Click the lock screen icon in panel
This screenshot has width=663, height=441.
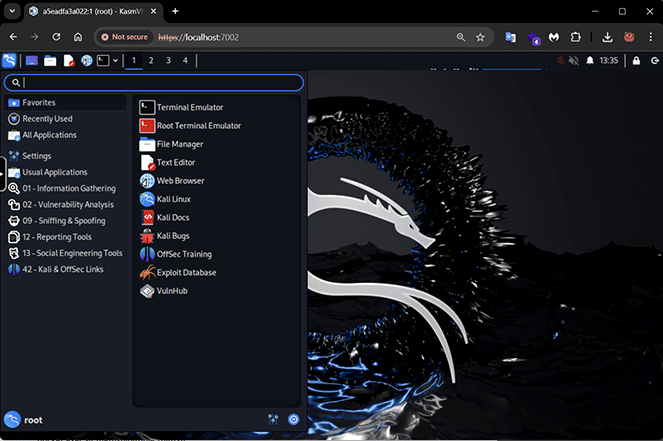point(636,61)
